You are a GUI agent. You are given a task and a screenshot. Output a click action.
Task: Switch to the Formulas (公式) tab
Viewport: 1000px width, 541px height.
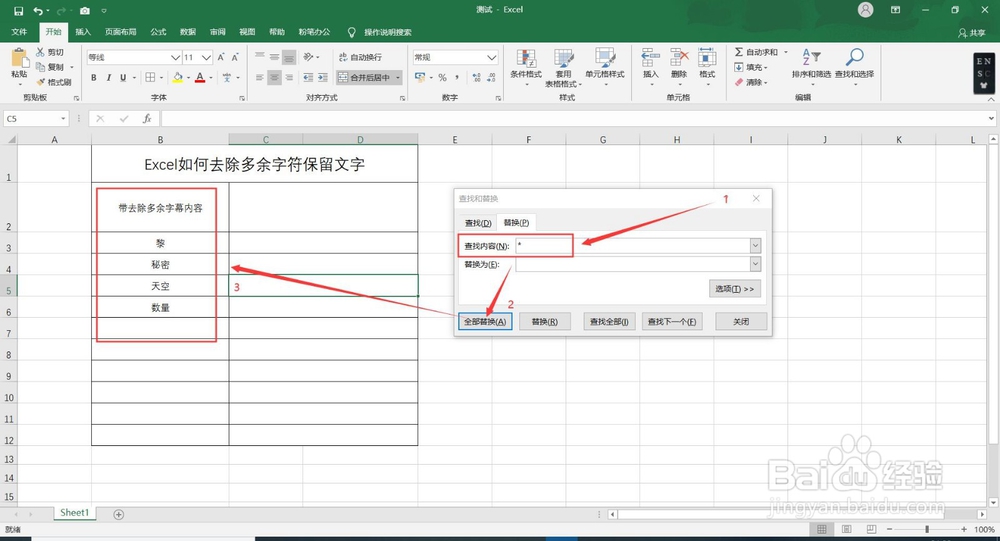click(x=158, y=32)
